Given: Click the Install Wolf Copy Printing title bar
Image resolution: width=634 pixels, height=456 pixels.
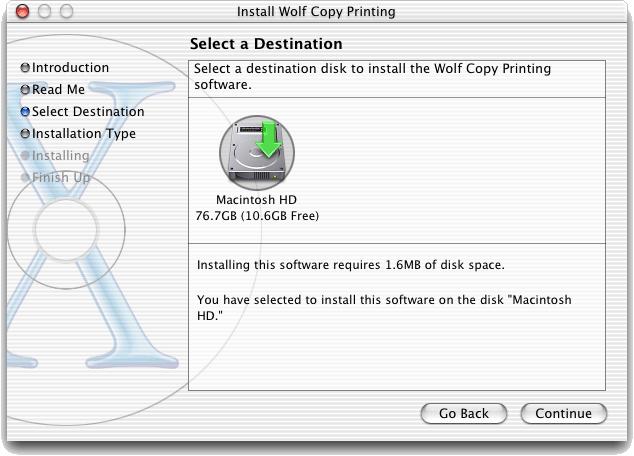Looking at the screenshot, I should tap(316, 12).
